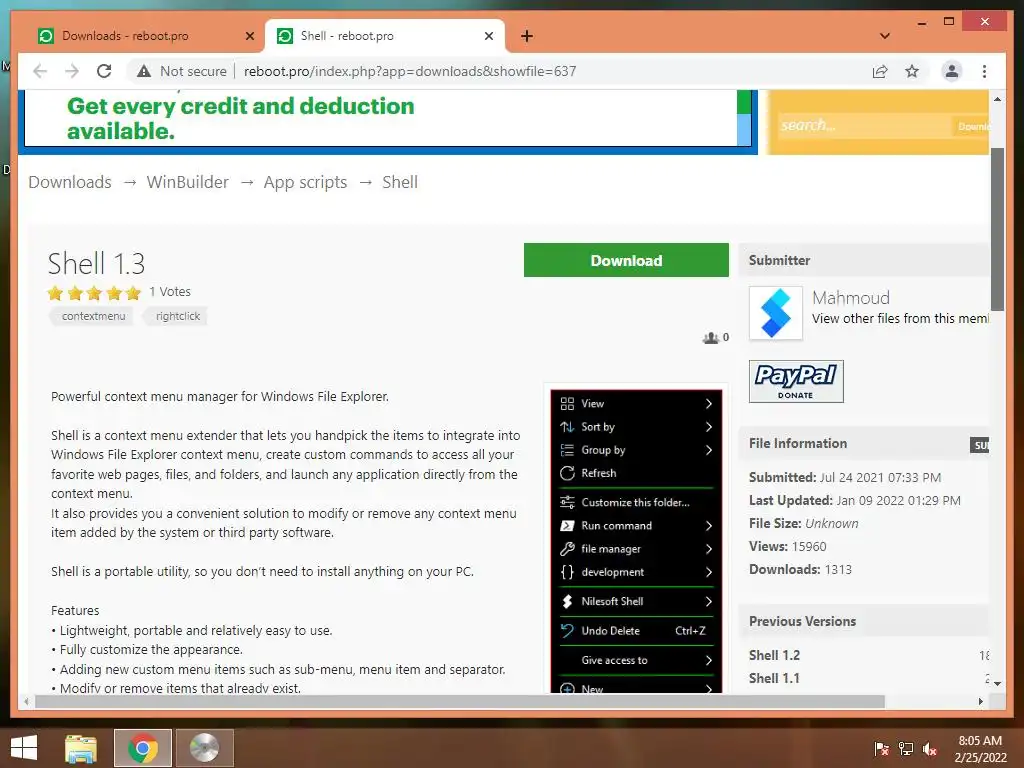Viewport: 1024px width, 768px height.
Task: Click the Chrome taskbar icon
Action: tap(142, 748)
